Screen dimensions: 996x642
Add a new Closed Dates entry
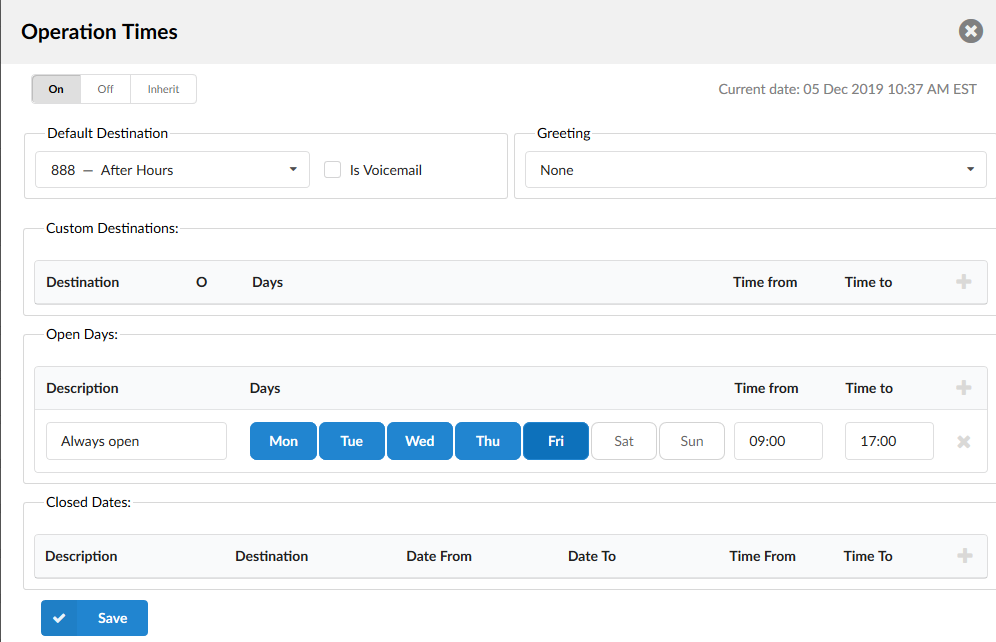pos(964,556)
